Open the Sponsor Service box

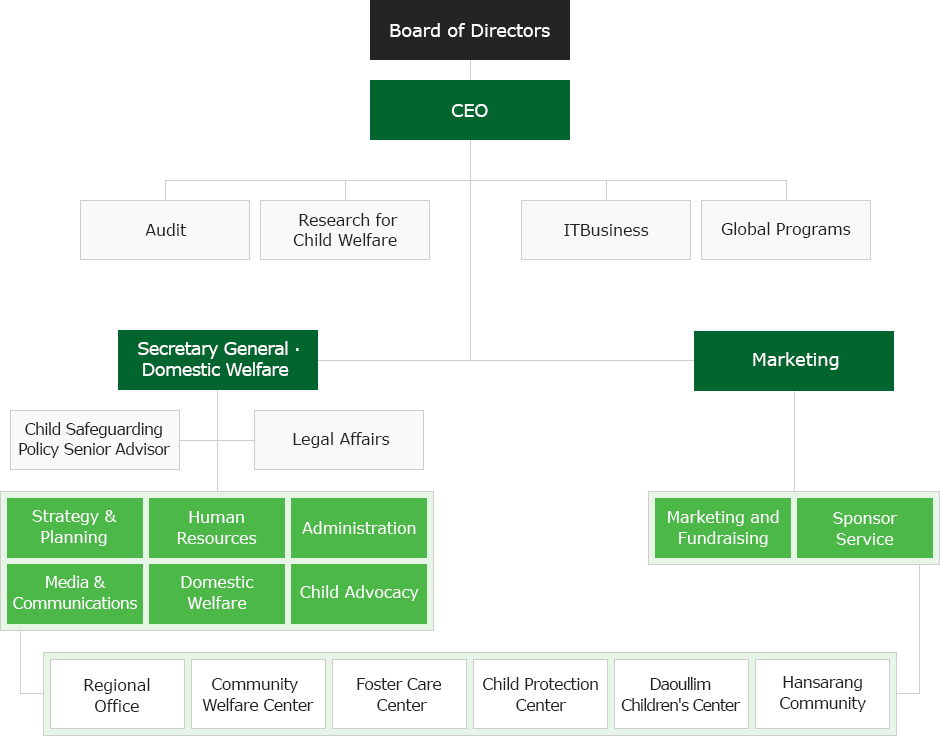(865, 527)
